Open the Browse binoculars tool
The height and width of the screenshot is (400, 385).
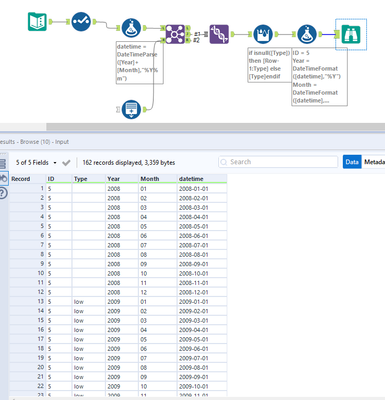(351, 34)
